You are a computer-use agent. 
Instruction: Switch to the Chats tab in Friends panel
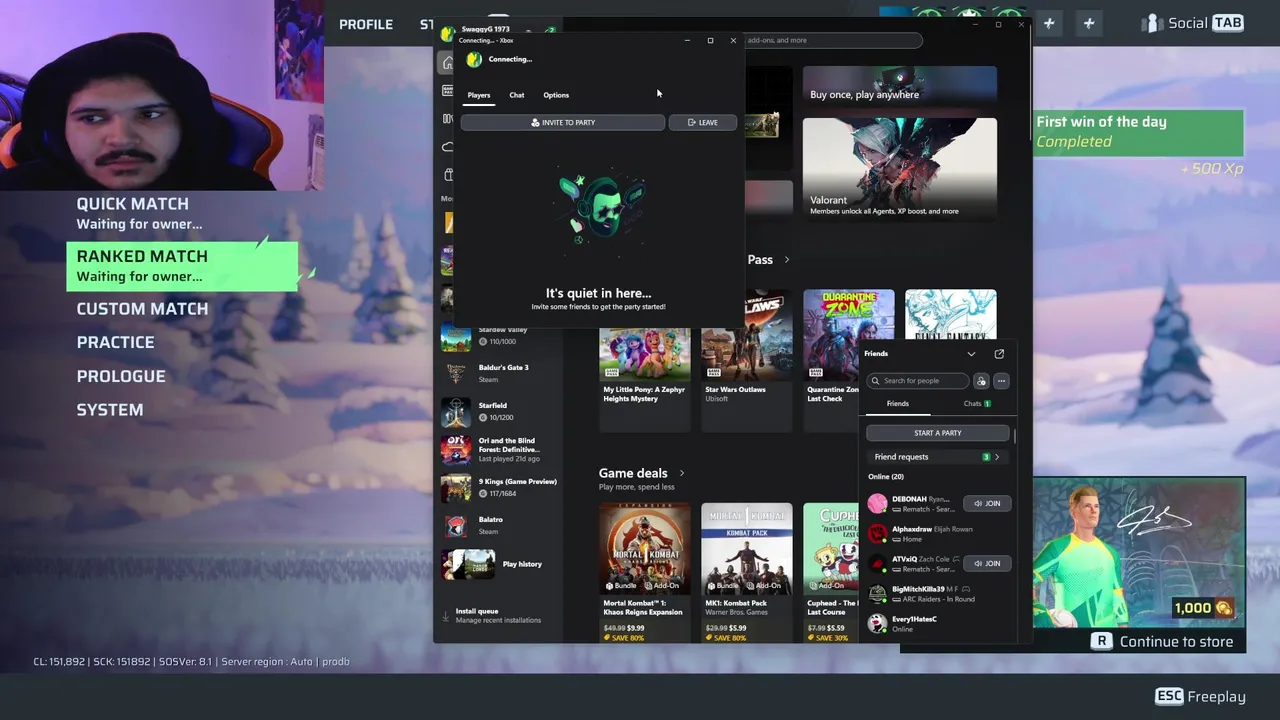(977, 404)
